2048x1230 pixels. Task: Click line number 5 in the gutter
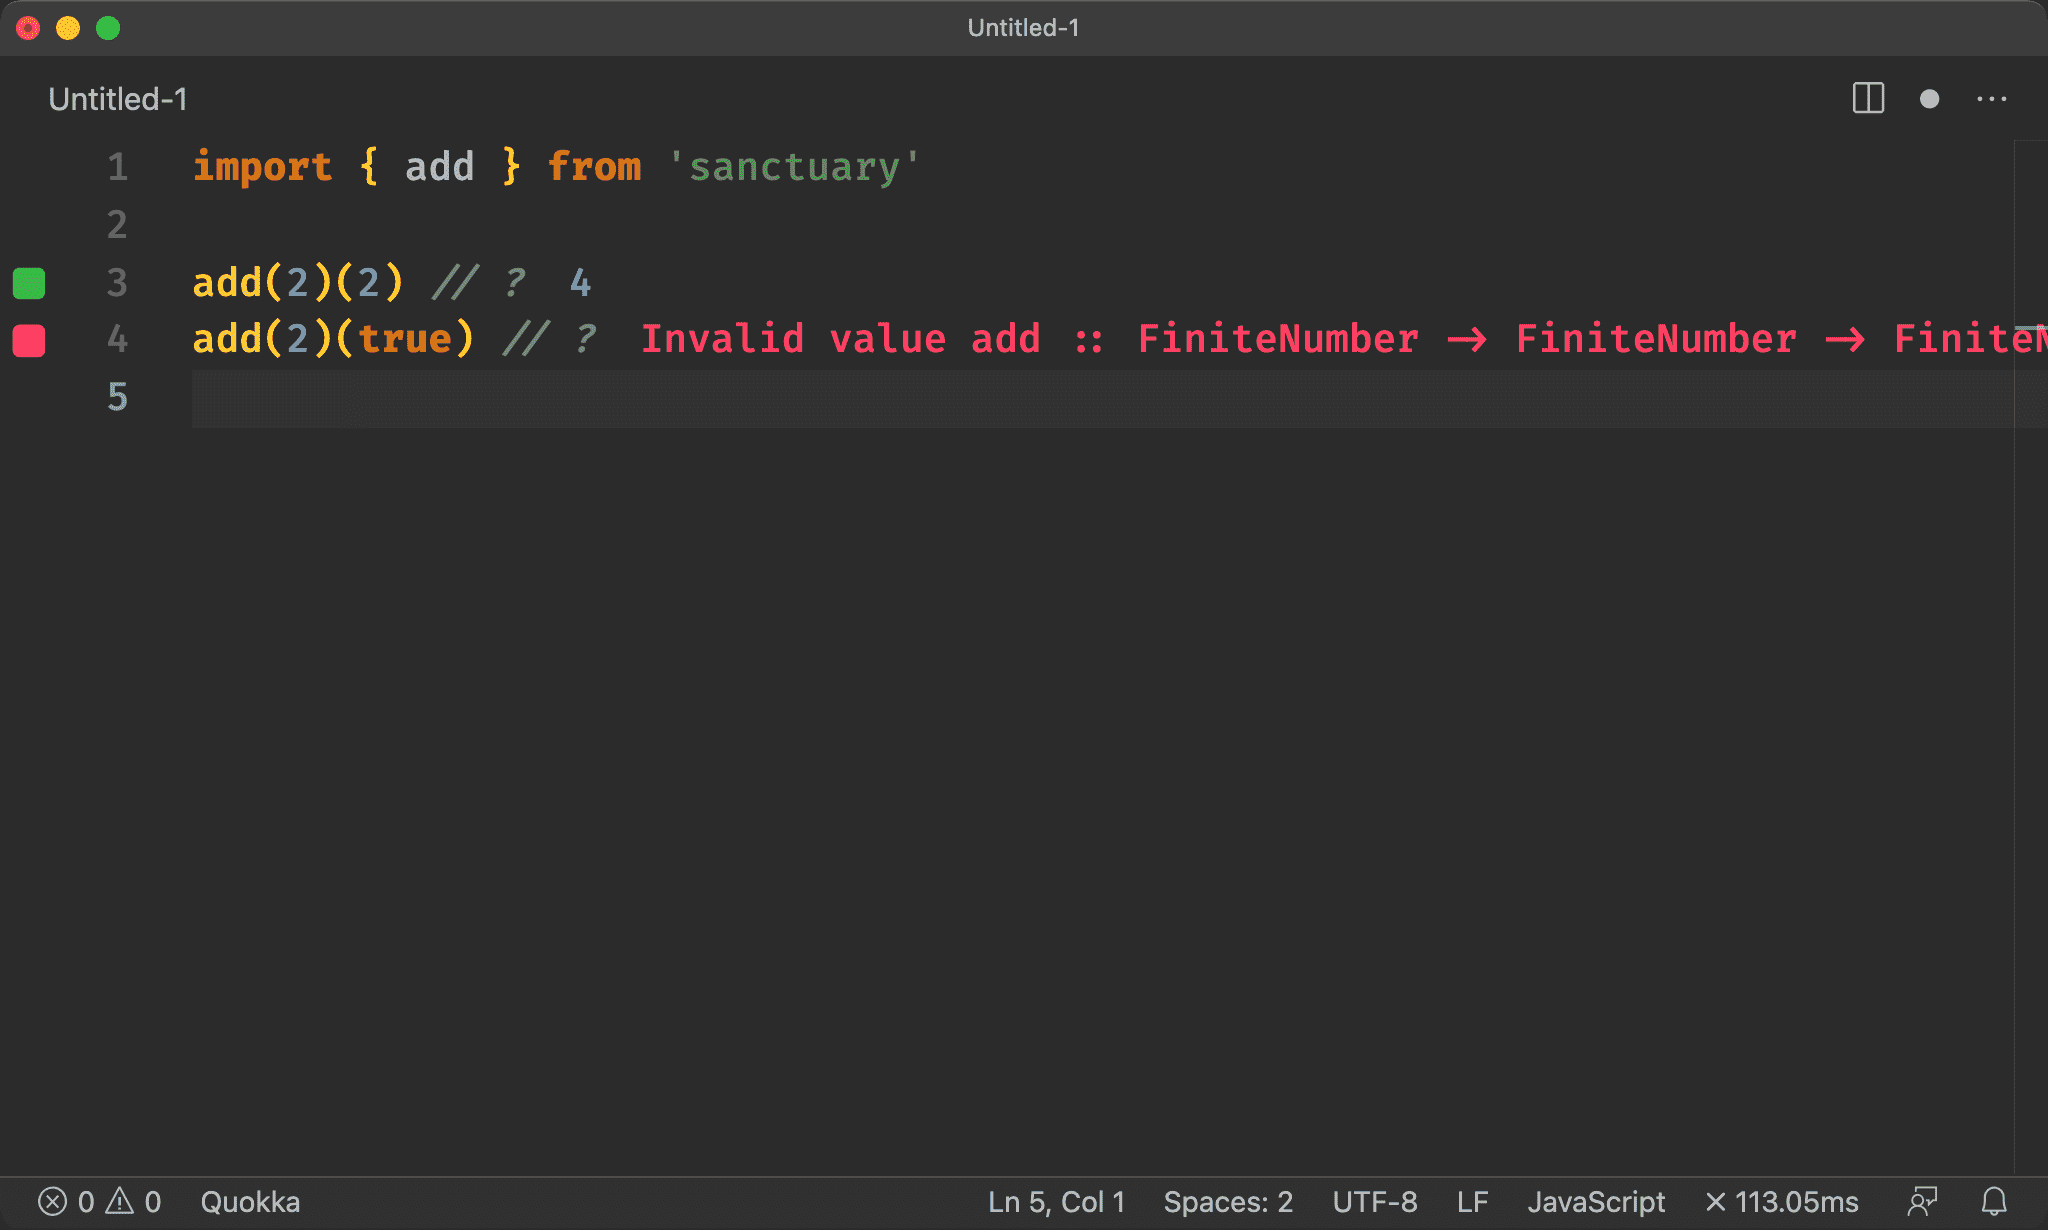[x=117, y=397]
